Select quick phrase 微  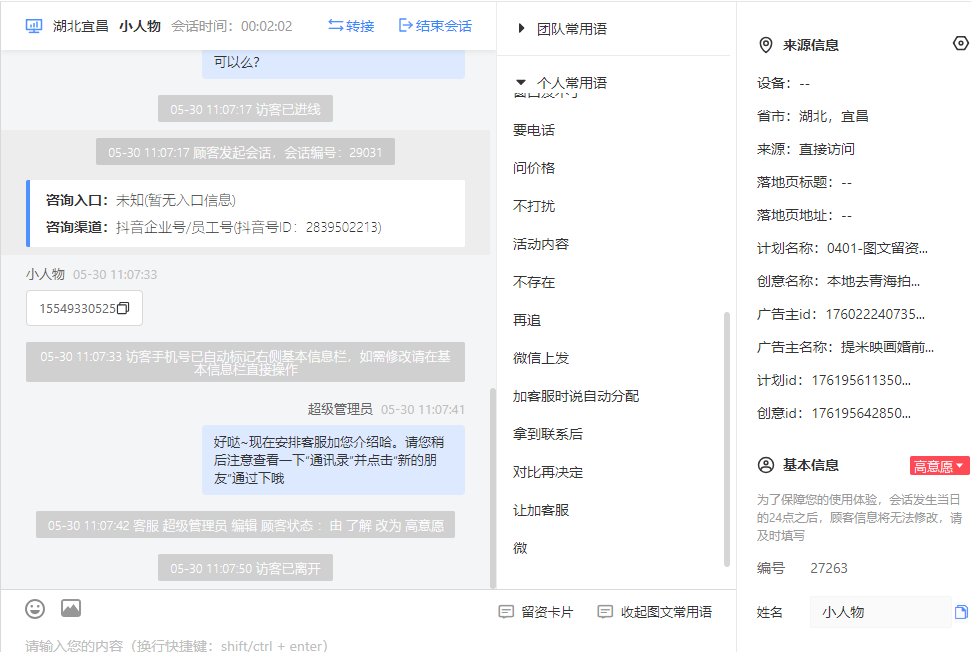pos(520,548)
